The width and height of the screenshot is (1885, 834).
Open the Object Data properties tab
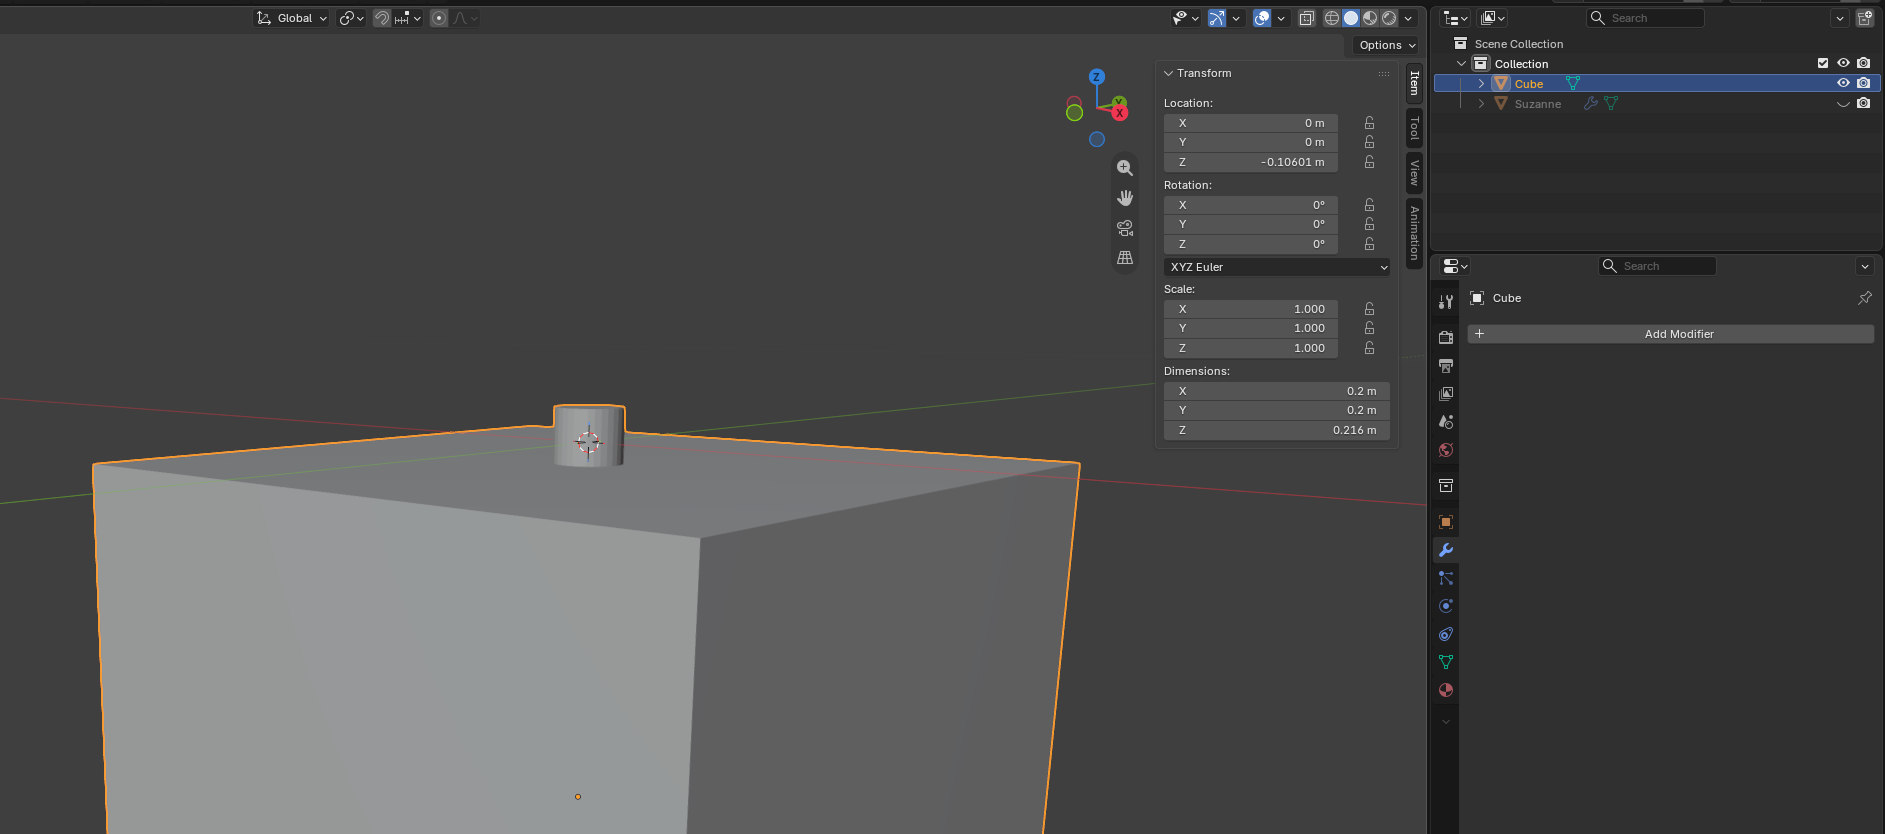(1446, 662)
